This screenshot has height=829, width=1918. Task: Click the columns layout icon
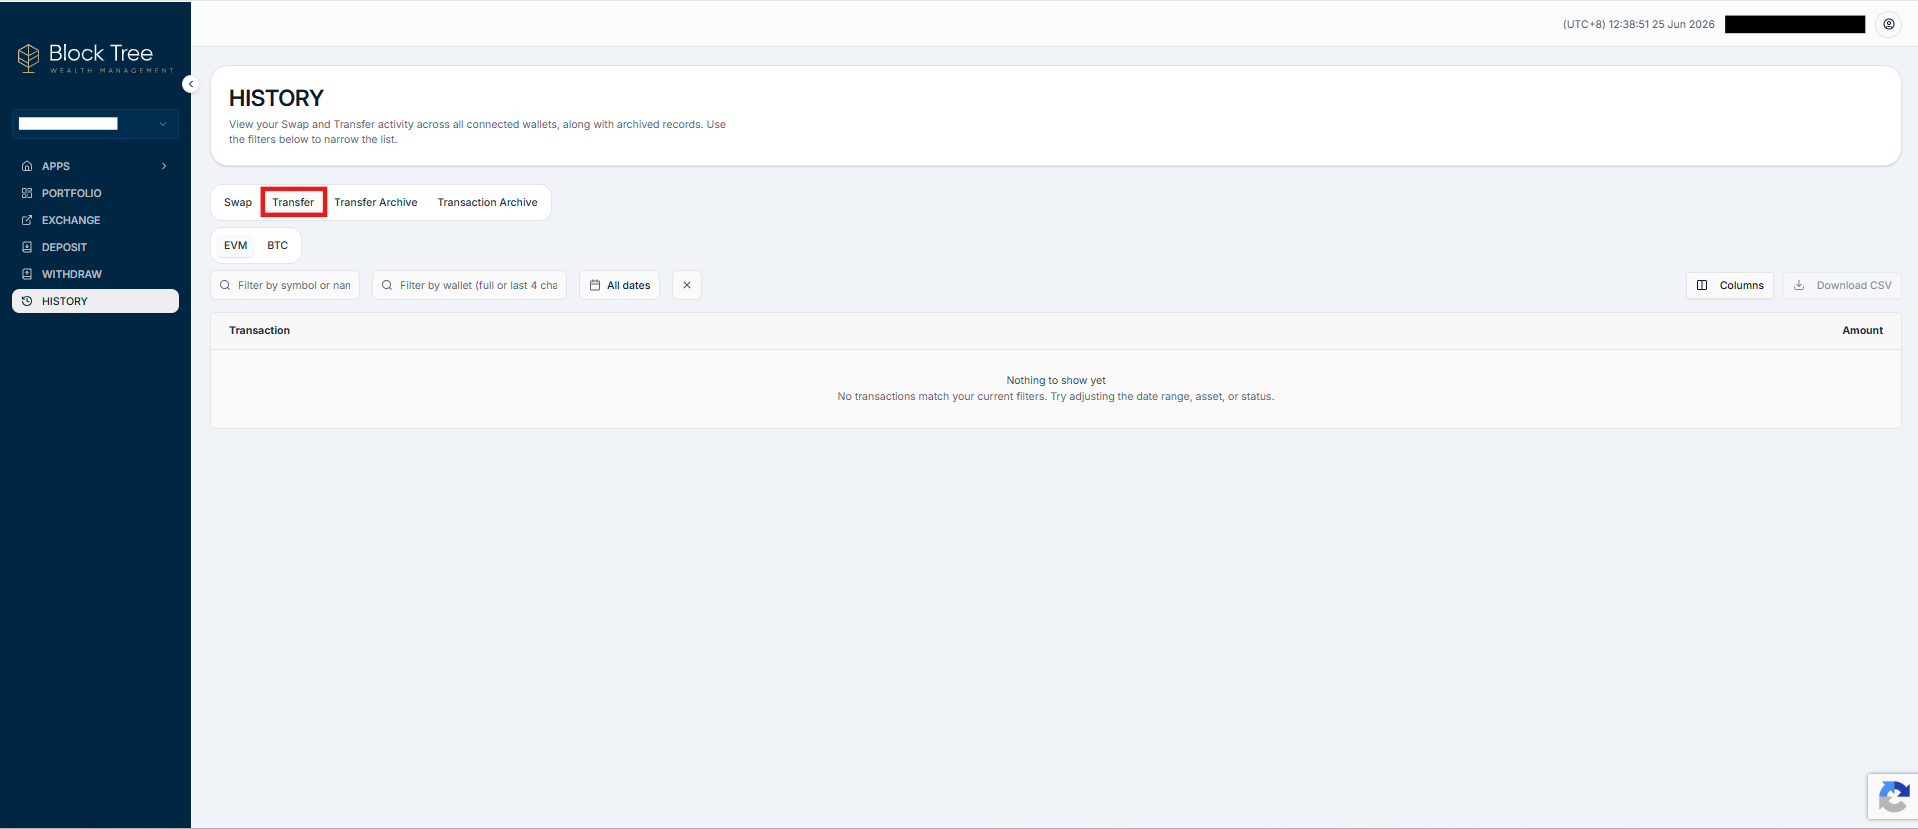1702,285
